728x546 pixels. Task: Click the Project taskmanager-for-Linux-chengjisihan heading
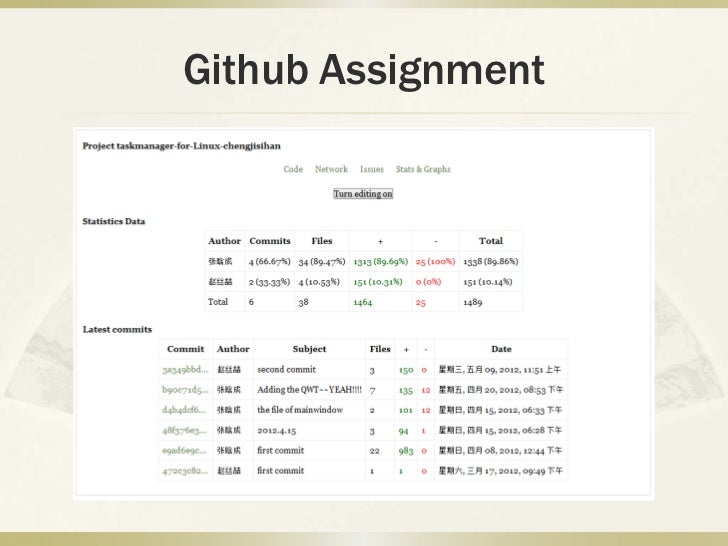point(182,146)
